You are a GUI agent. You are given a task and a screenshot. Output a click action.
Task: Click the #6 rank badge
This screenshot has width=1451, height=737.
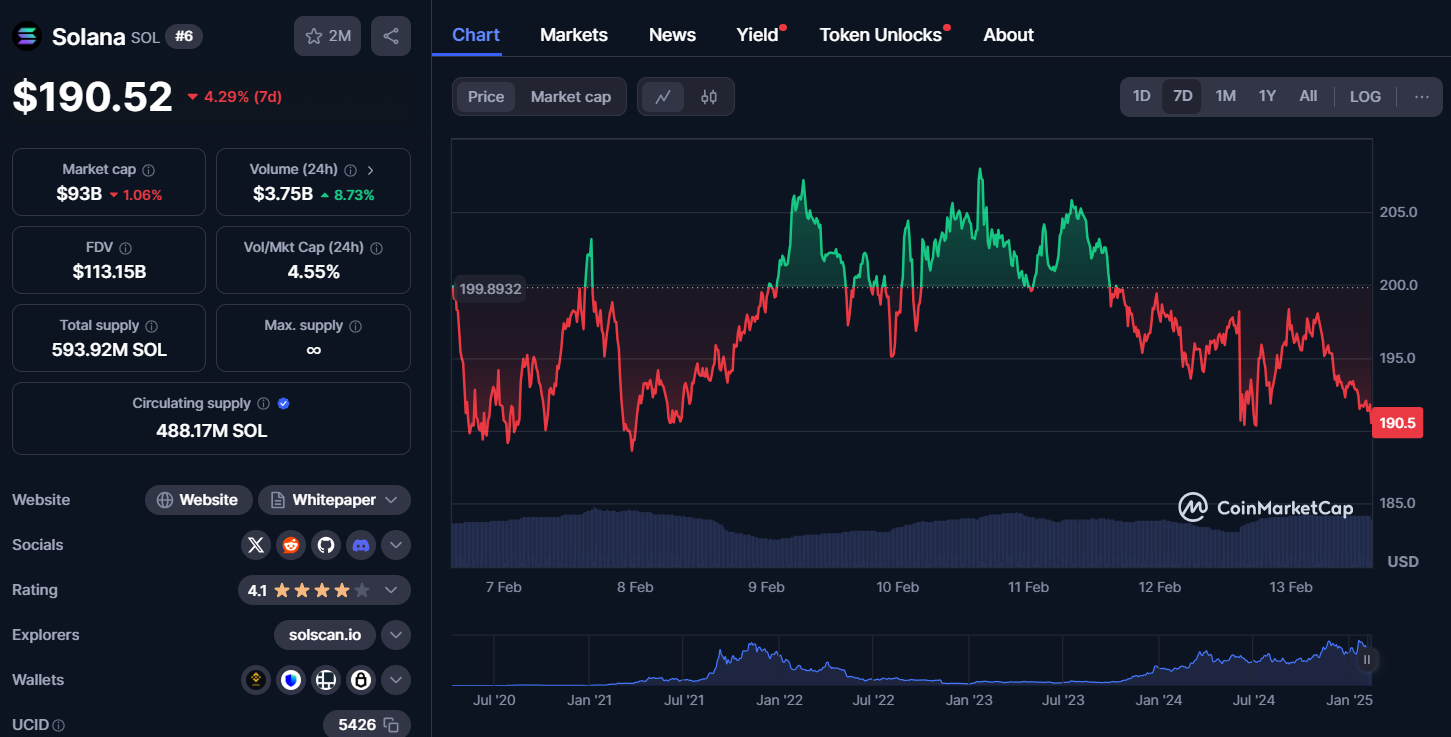pyautogui.click(x=184, y=37)
